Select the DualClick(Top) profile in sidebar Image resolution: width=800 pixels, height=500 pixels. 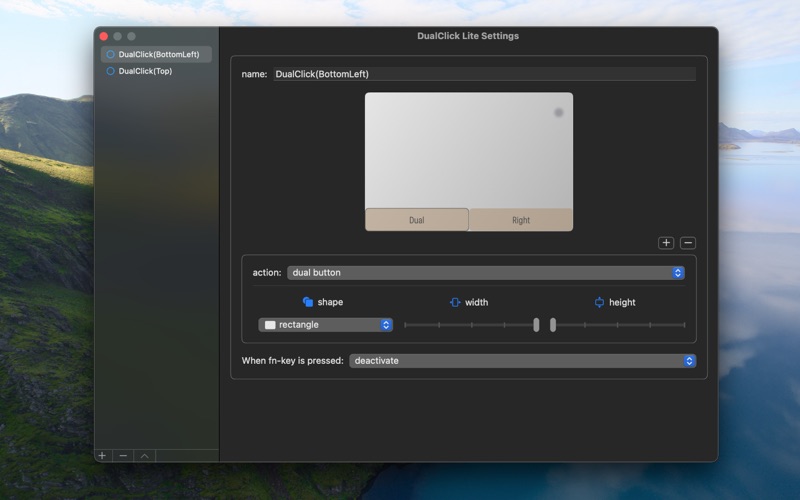pyautogui.click(x=156, y=71)
